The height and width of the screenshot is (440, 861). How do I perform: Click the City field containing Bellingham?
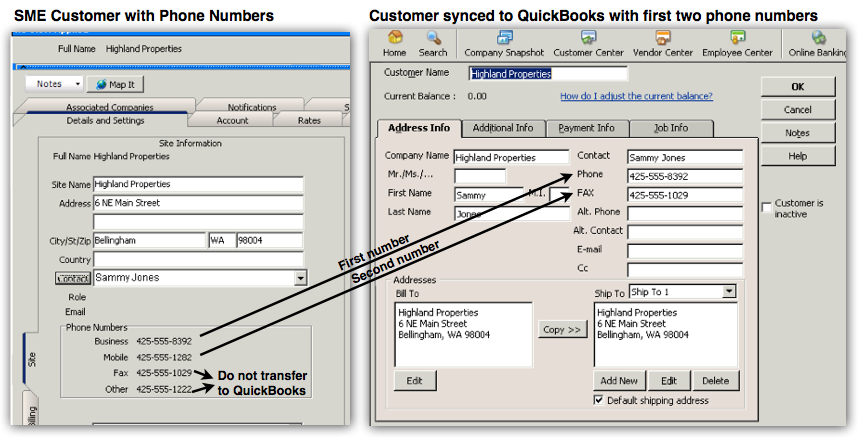point(149,241)
